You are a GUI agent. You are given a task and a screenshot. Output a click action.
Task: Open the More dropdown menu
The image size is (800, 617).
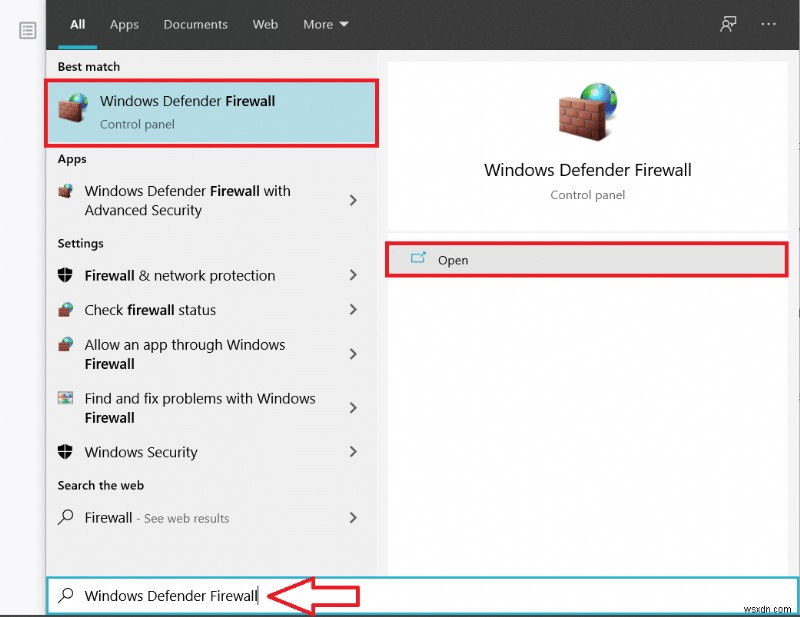pyautogui.click(x=326, y=24)
